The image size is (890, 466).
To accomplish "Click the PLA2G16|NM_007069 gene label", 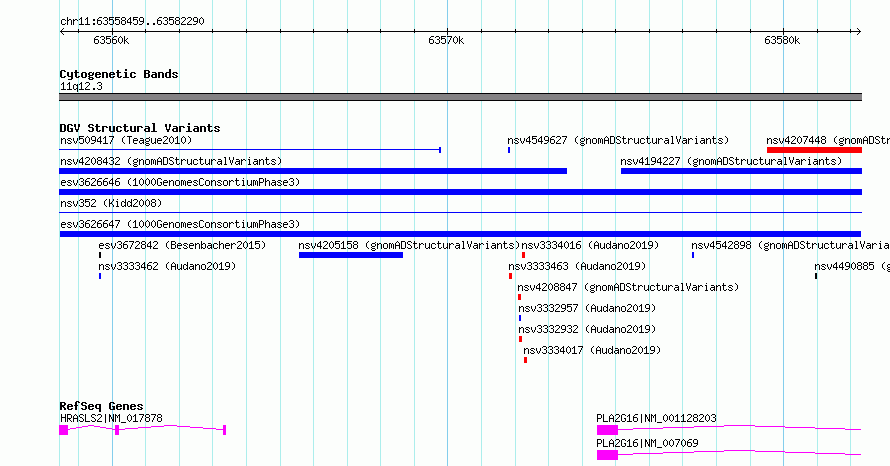I will coord(647,443).
